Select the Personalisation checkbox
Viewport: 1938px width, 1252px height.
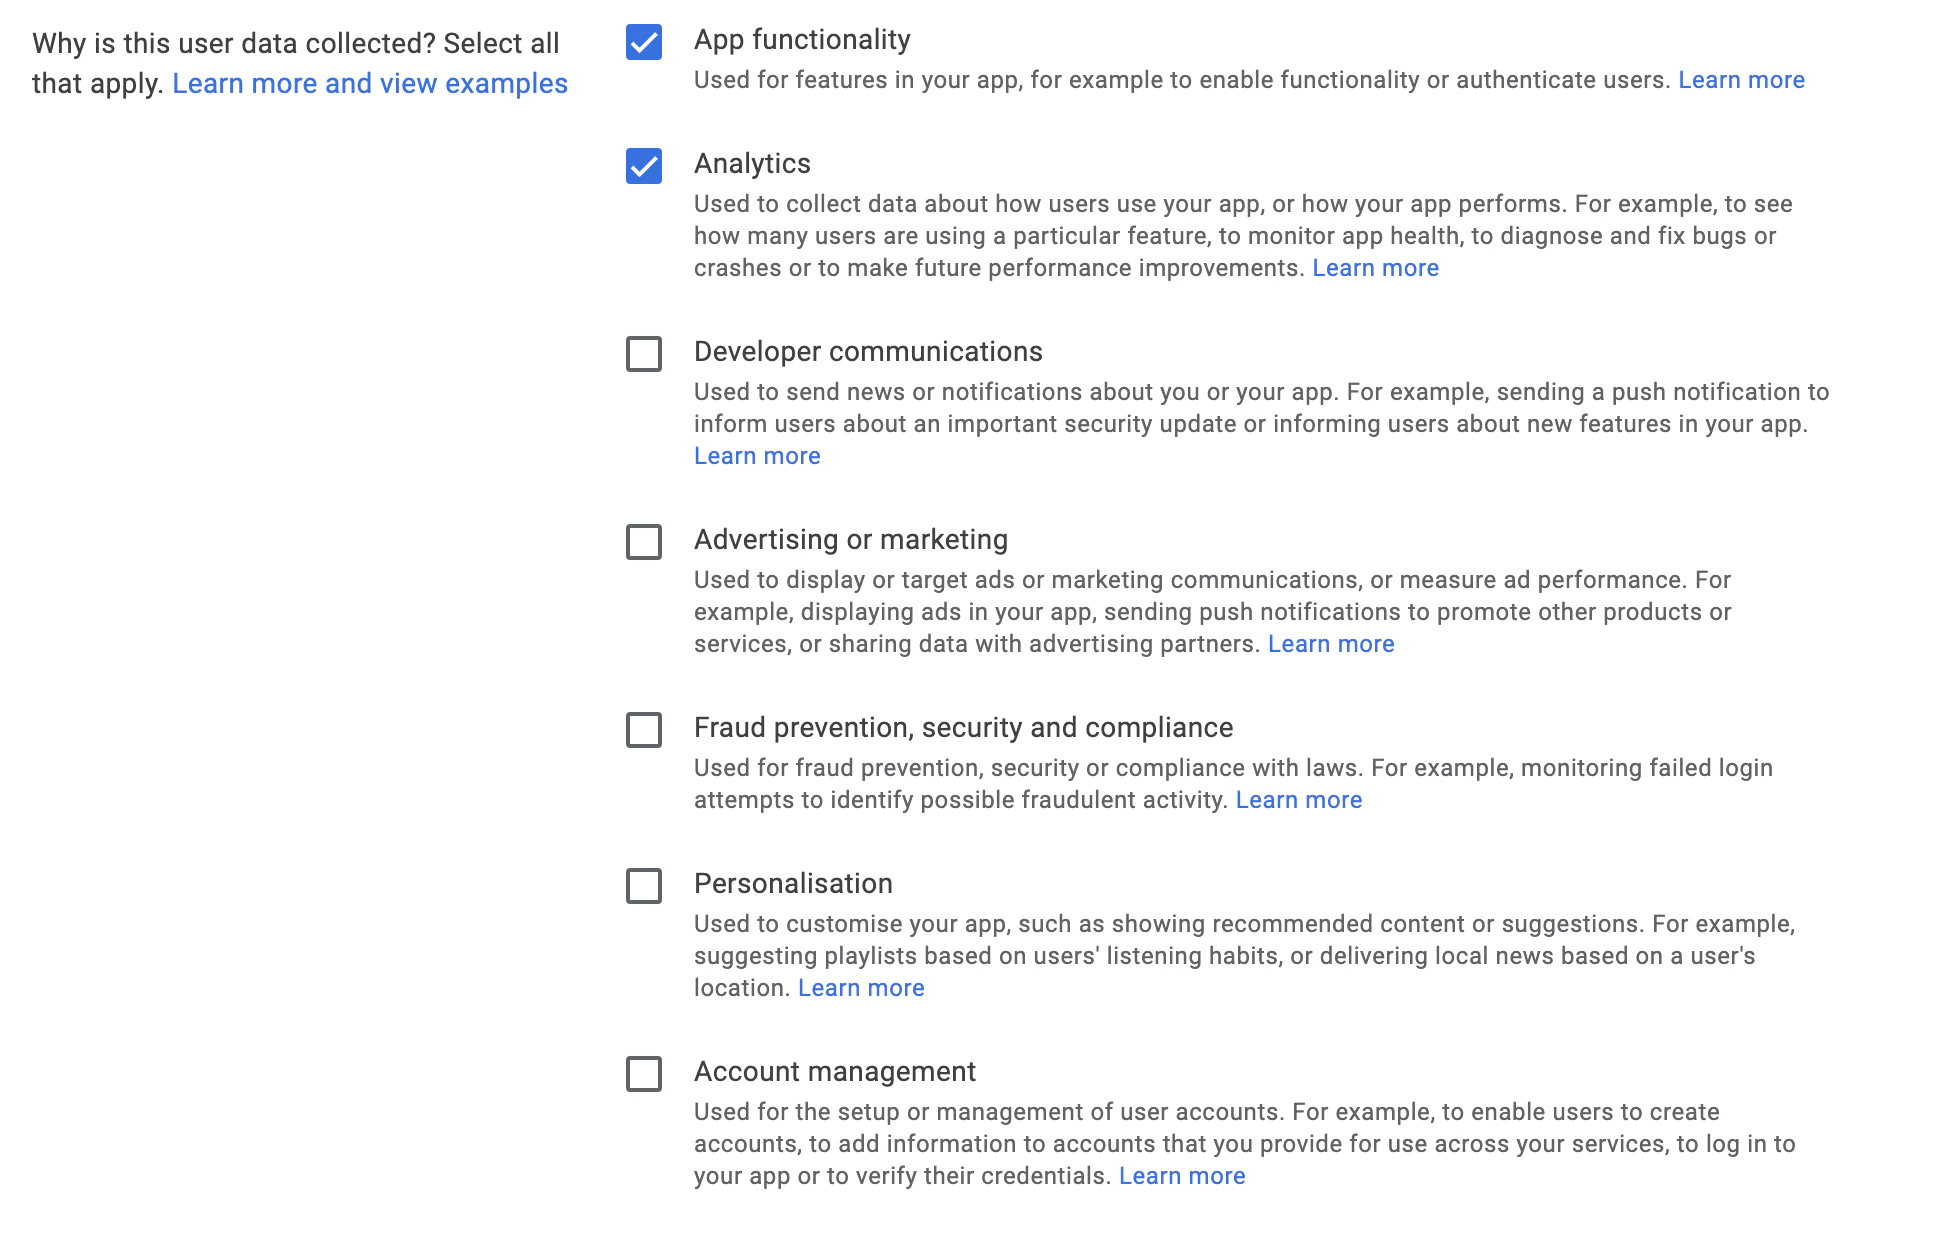[x=644, y=886]
